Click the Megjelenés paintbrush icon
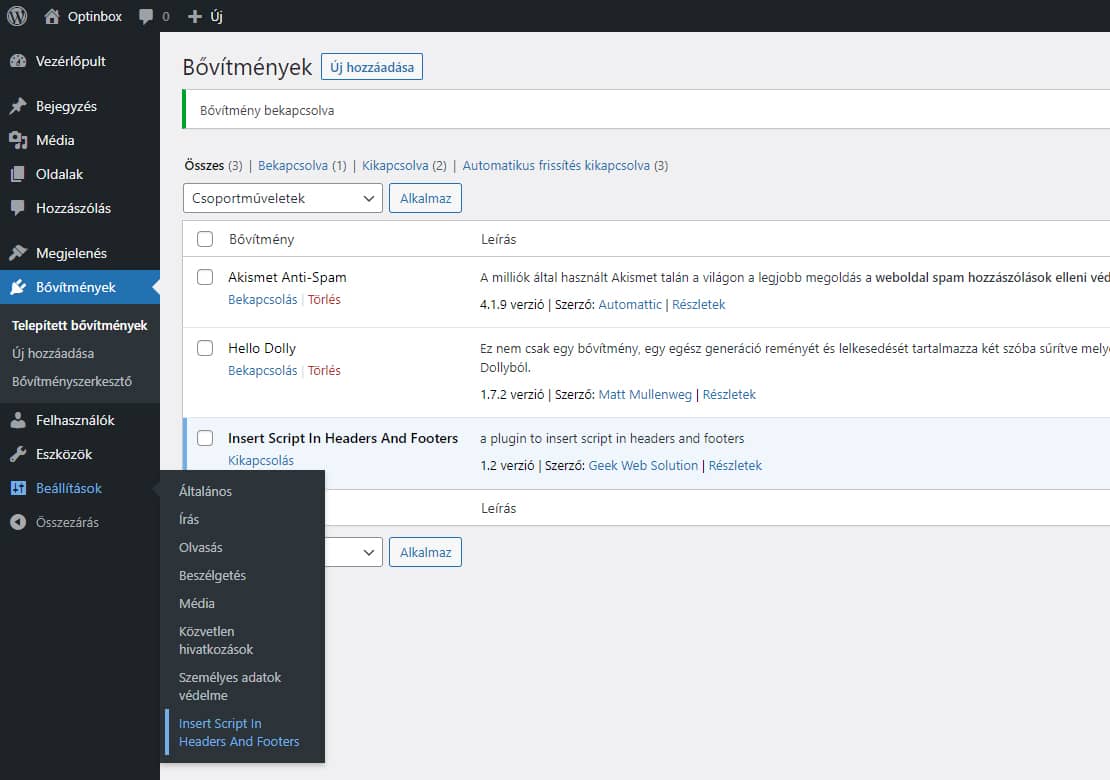This screenshot has width=1110, height=780. click(x=18, y=253)
